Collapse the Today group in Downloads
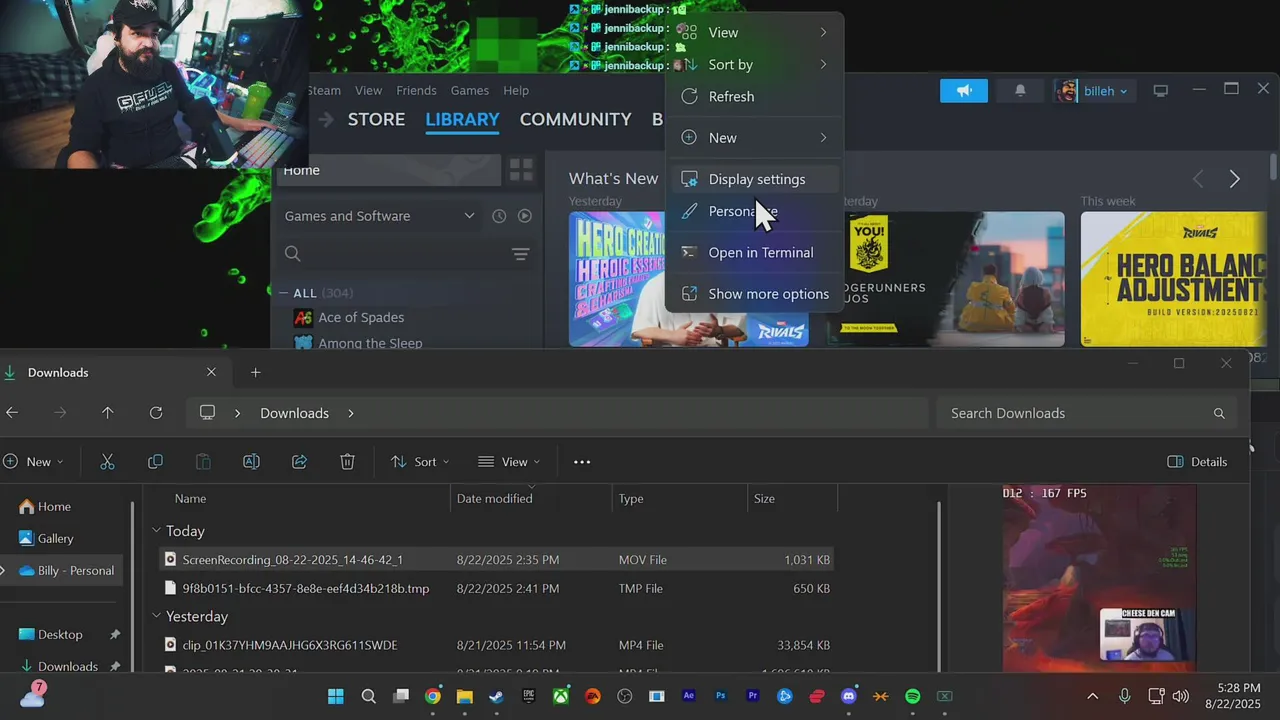The width and height of the screenshot is (1280, 720). point(156,531)
